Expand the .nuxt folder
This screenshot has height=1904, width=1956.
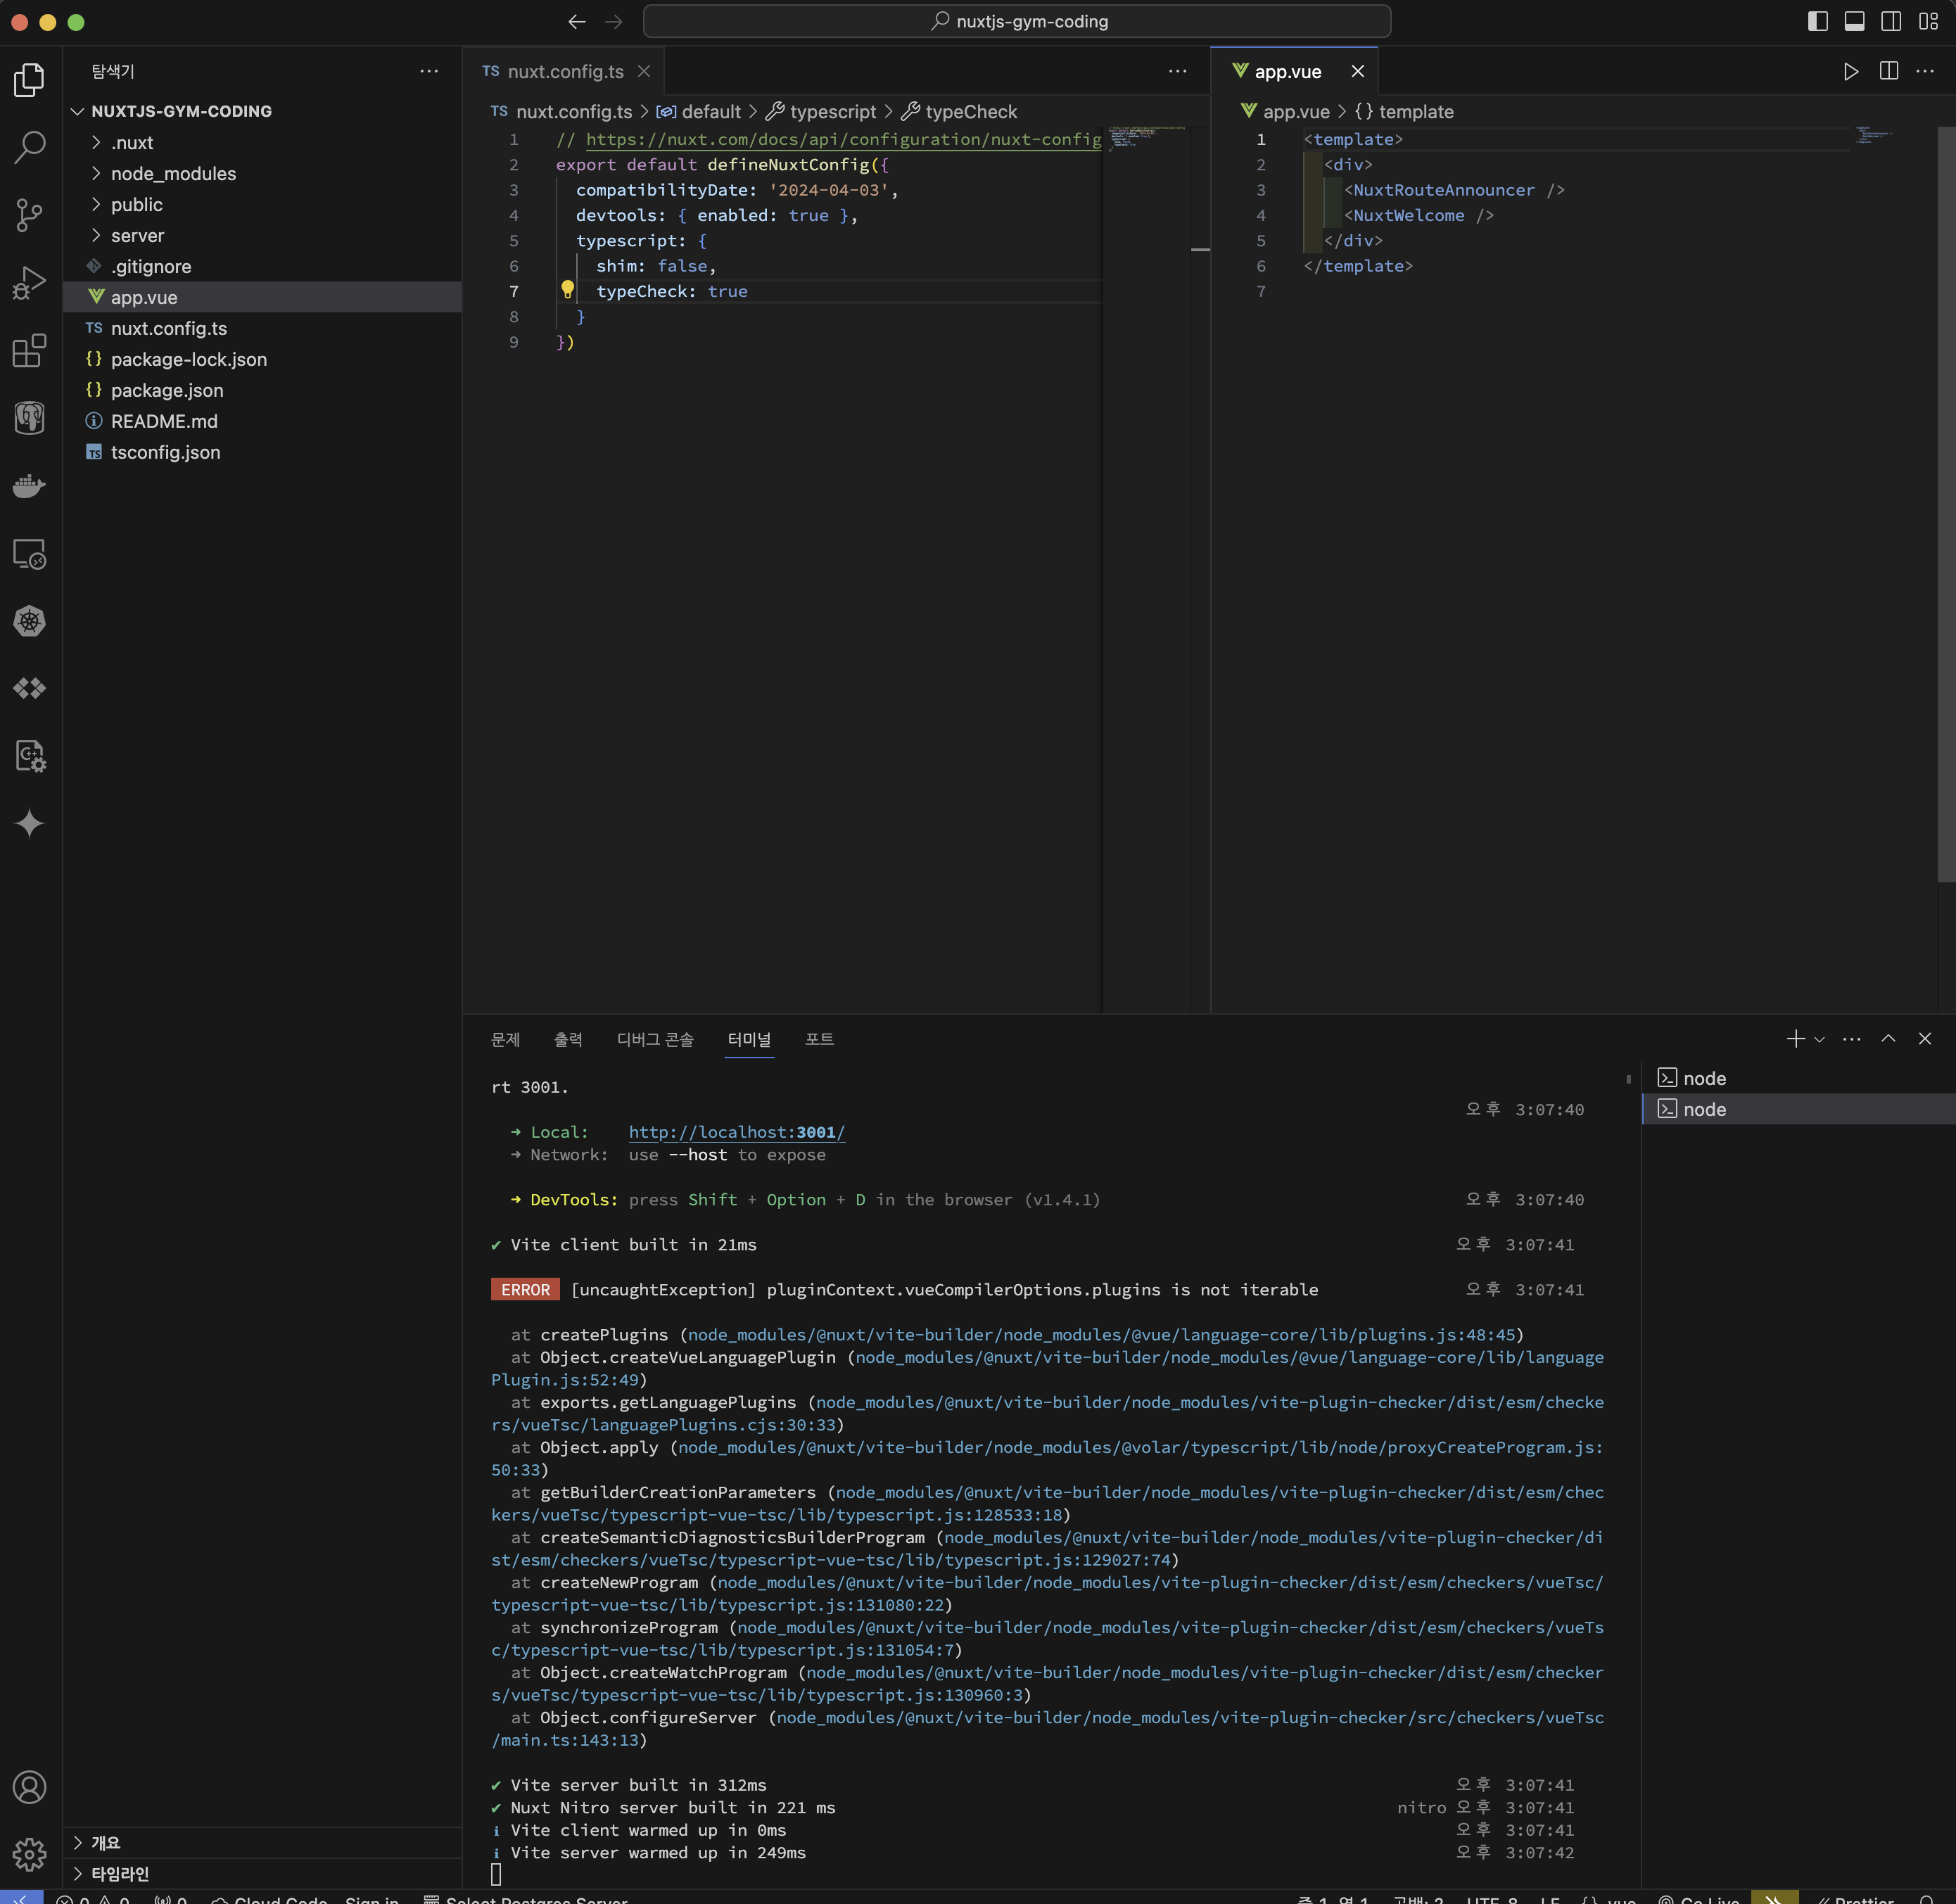tap(96, 142)
